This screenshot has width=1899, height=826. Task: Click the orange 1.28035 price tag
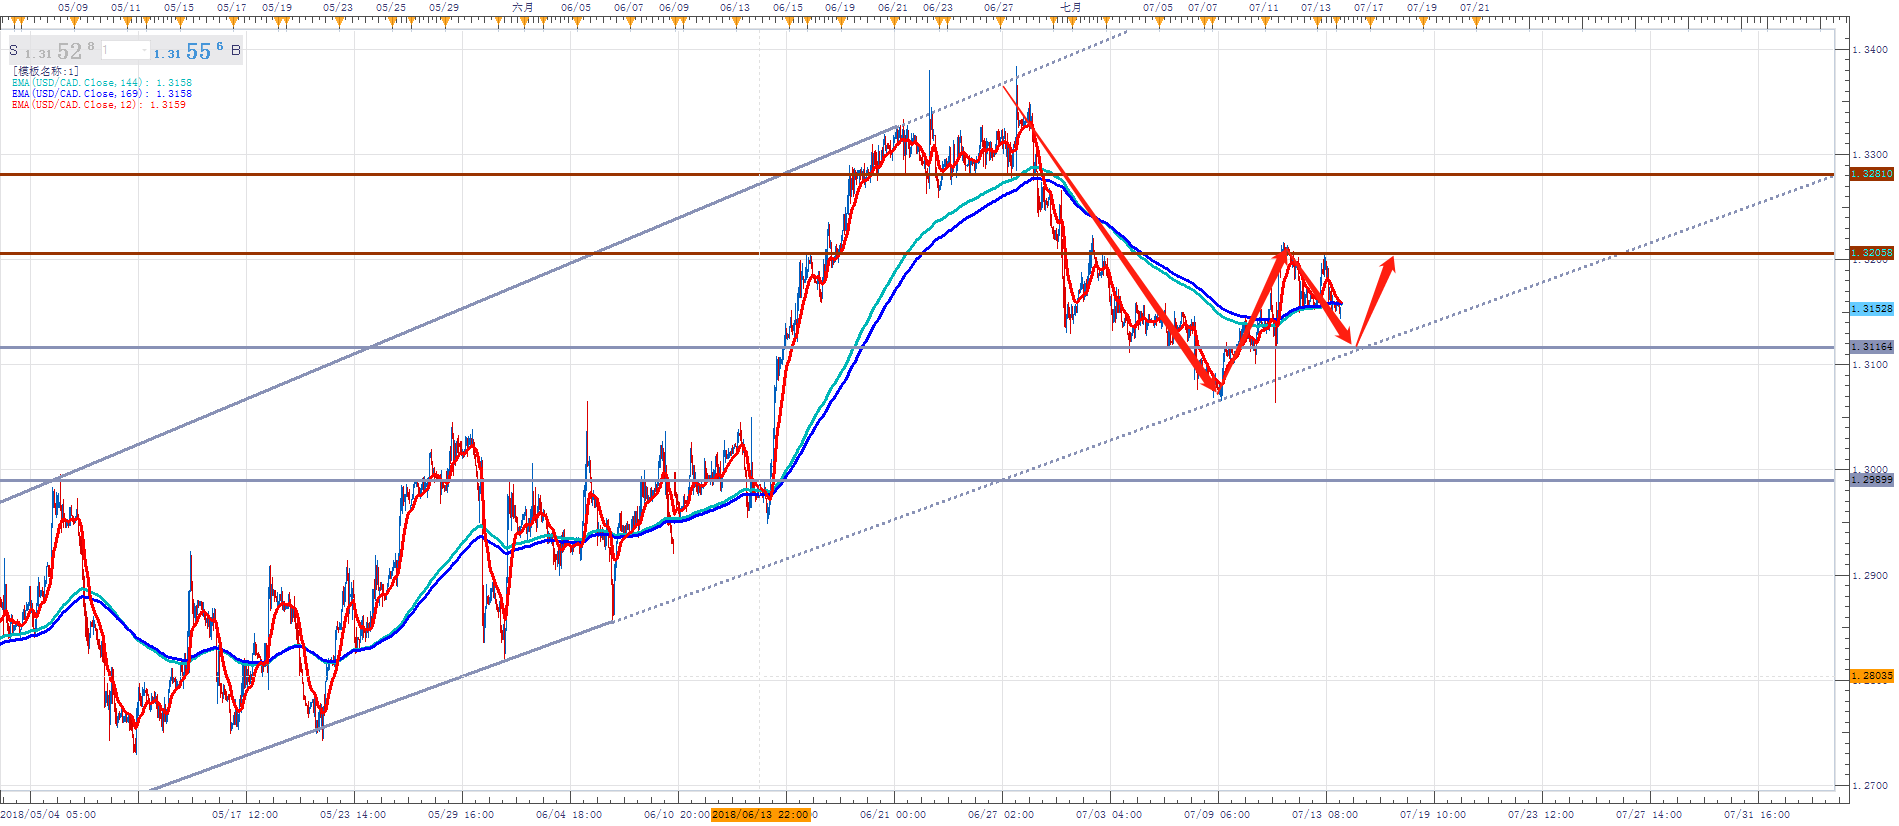tap(1871, 676)
